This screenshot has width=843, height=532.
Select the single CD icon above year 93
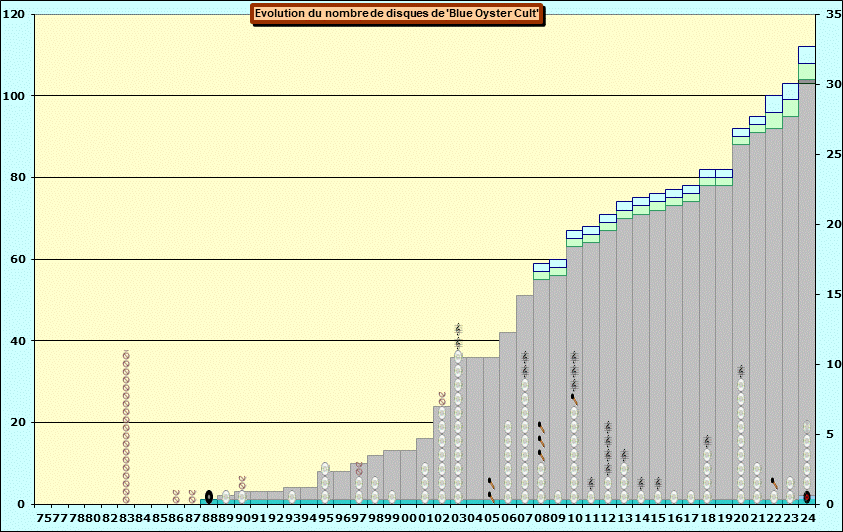[291, 497]
